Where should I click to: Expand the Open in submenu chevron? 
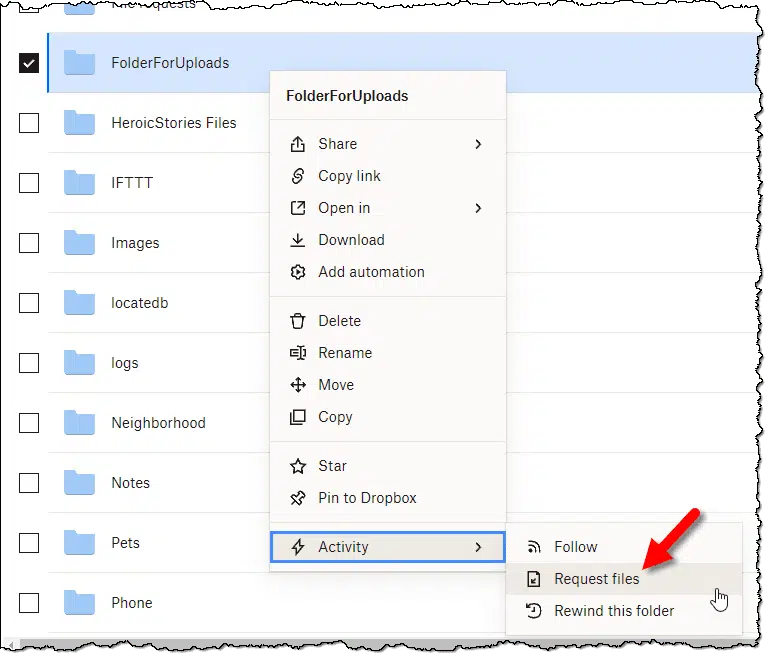(x=479, y=209)
